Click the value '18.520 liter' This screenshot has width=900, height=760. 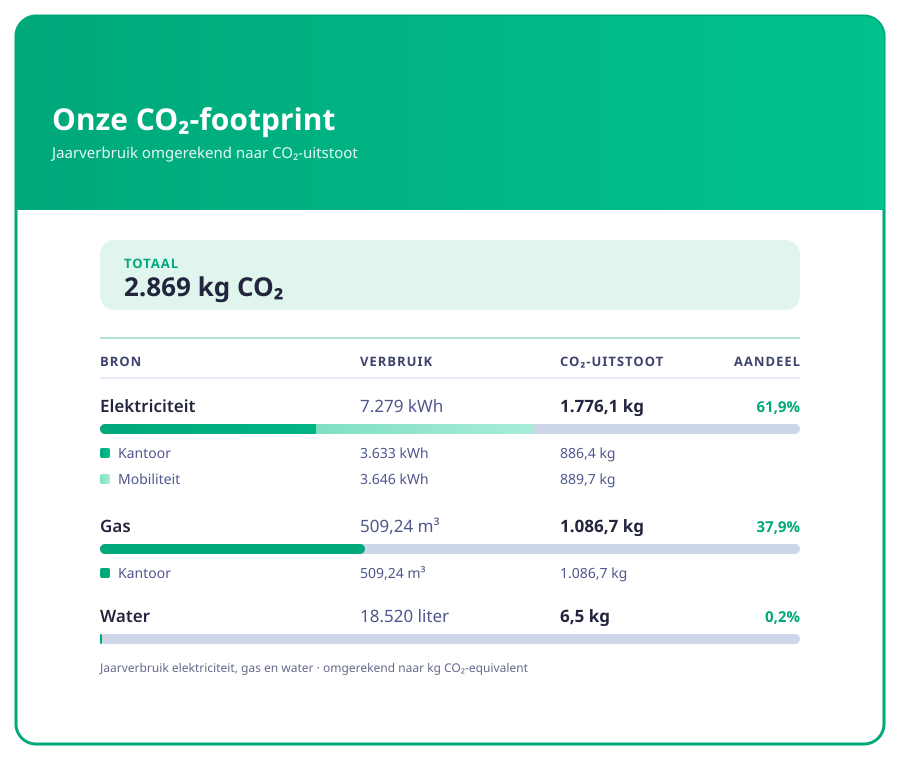[x=404, y=616]
